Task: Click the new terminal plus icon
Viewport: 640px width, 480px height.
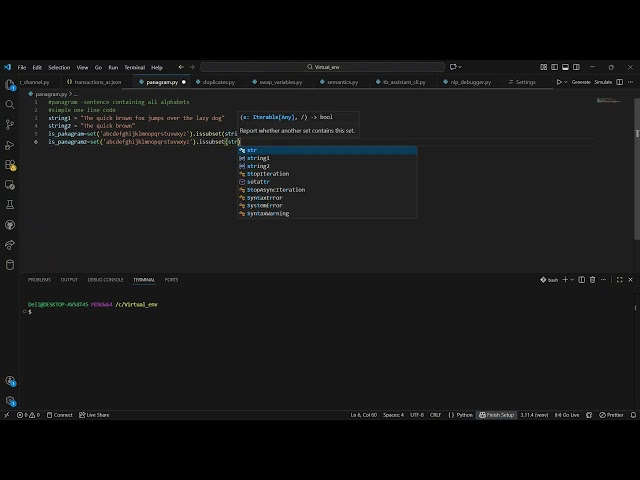Action: pos(565,280)
